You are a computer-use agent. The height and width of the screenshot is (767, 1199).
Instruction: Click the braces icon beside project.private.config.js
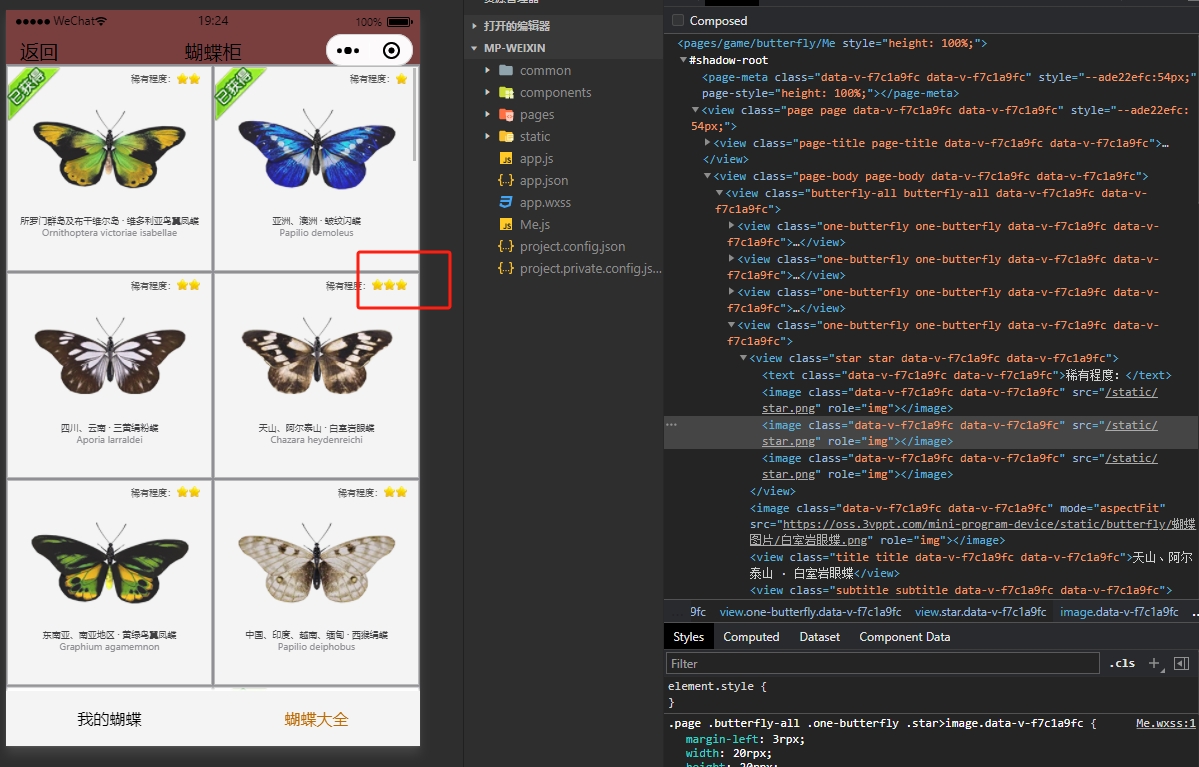coord(505,268)
